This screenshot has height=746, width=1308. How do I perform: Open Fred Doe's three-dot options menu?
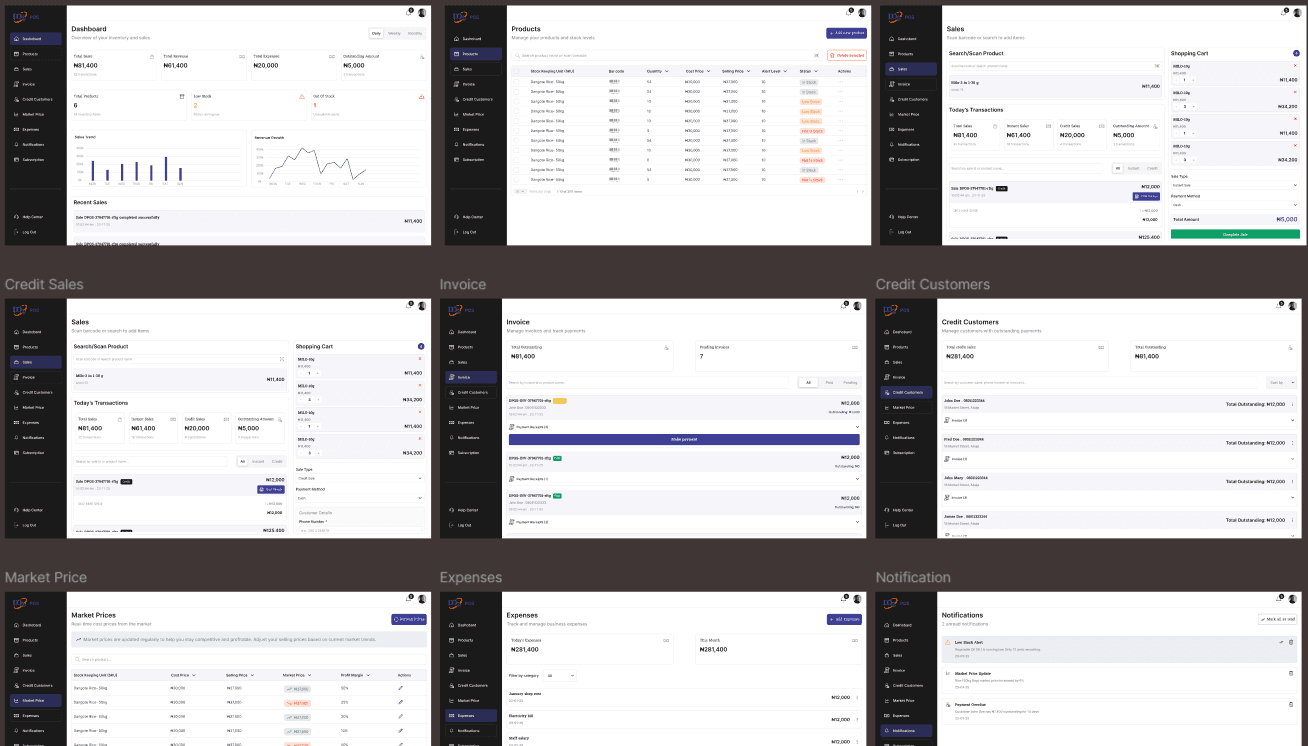(x=1292, y=442)
